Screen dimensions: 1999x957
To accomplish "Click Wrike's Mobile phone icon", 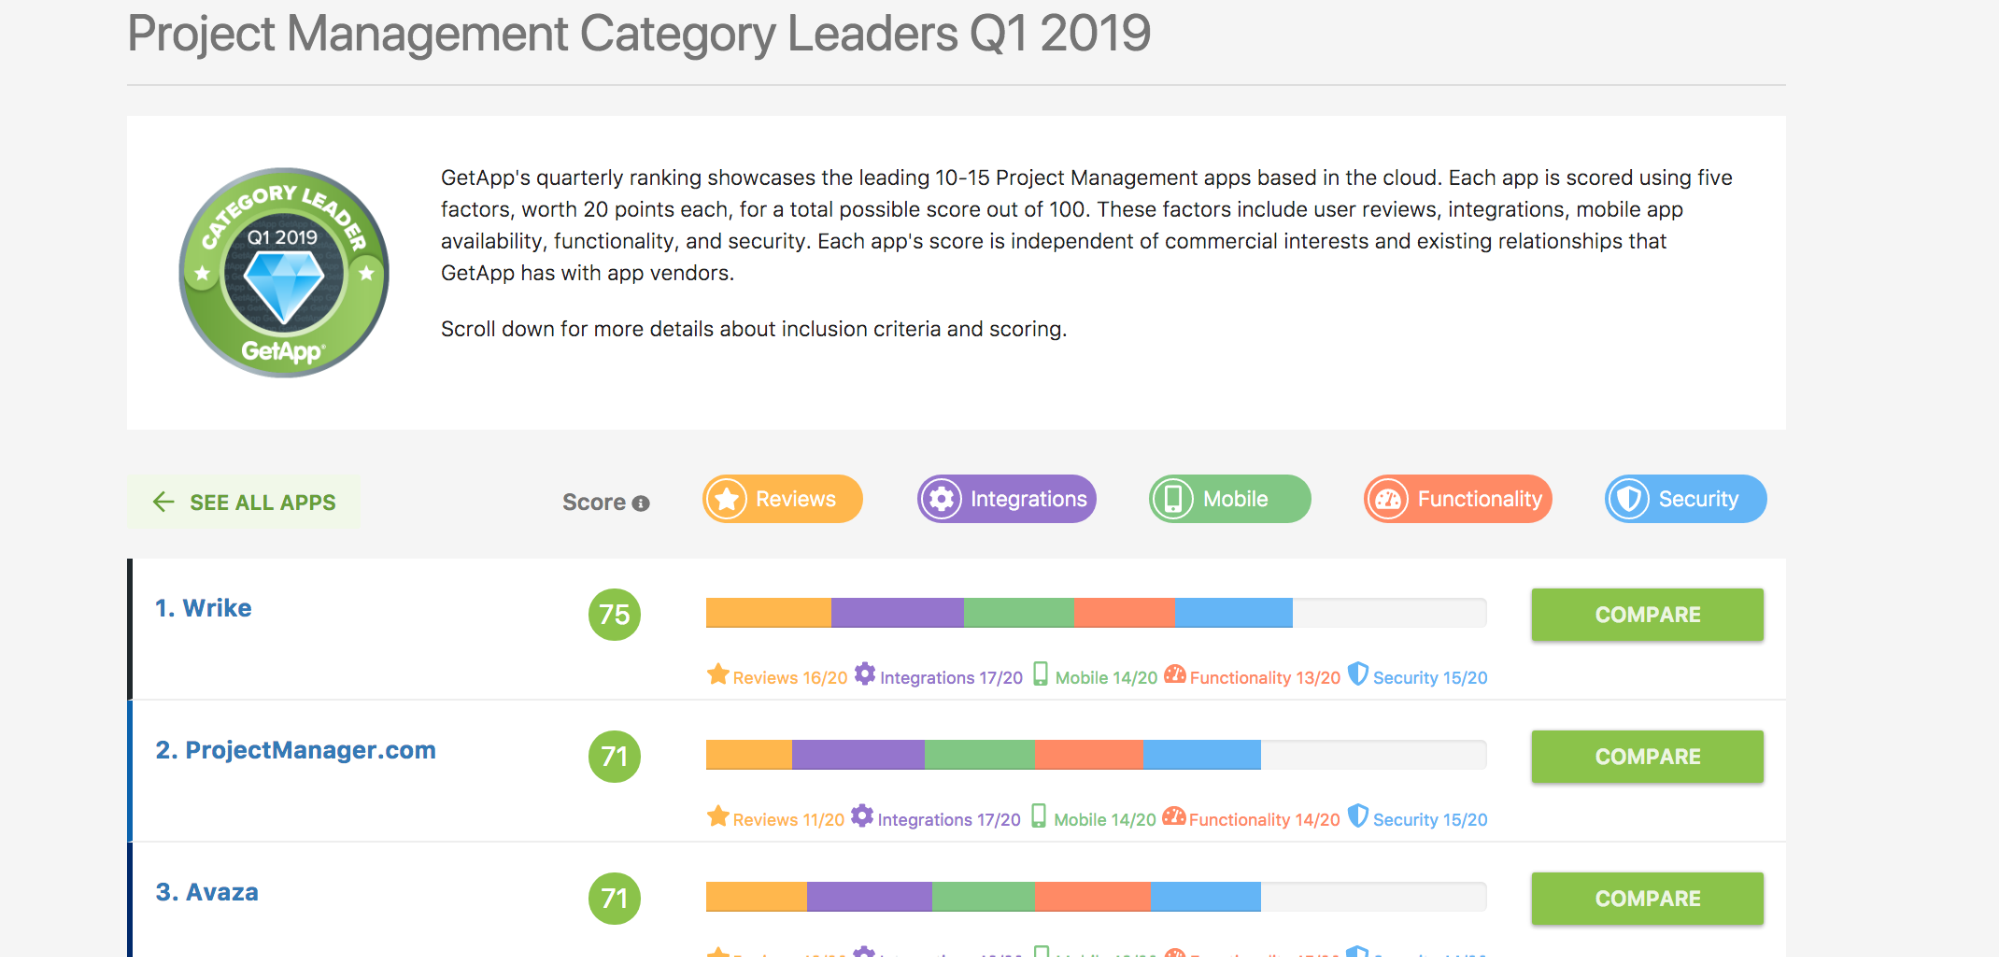I will pyautogui.click(x=1040, y=674).
